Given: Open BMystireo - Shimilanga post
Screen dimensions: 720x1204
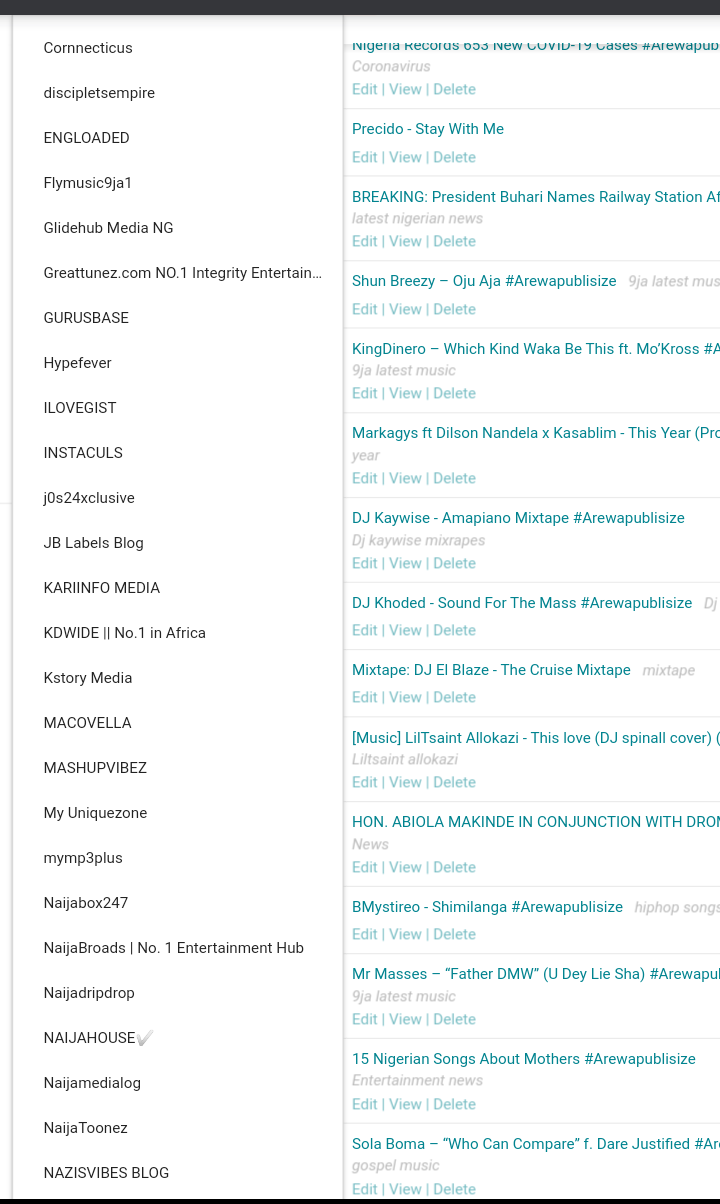Looking at the screenshot, I should pyautogui.click(x=487, y=907).
